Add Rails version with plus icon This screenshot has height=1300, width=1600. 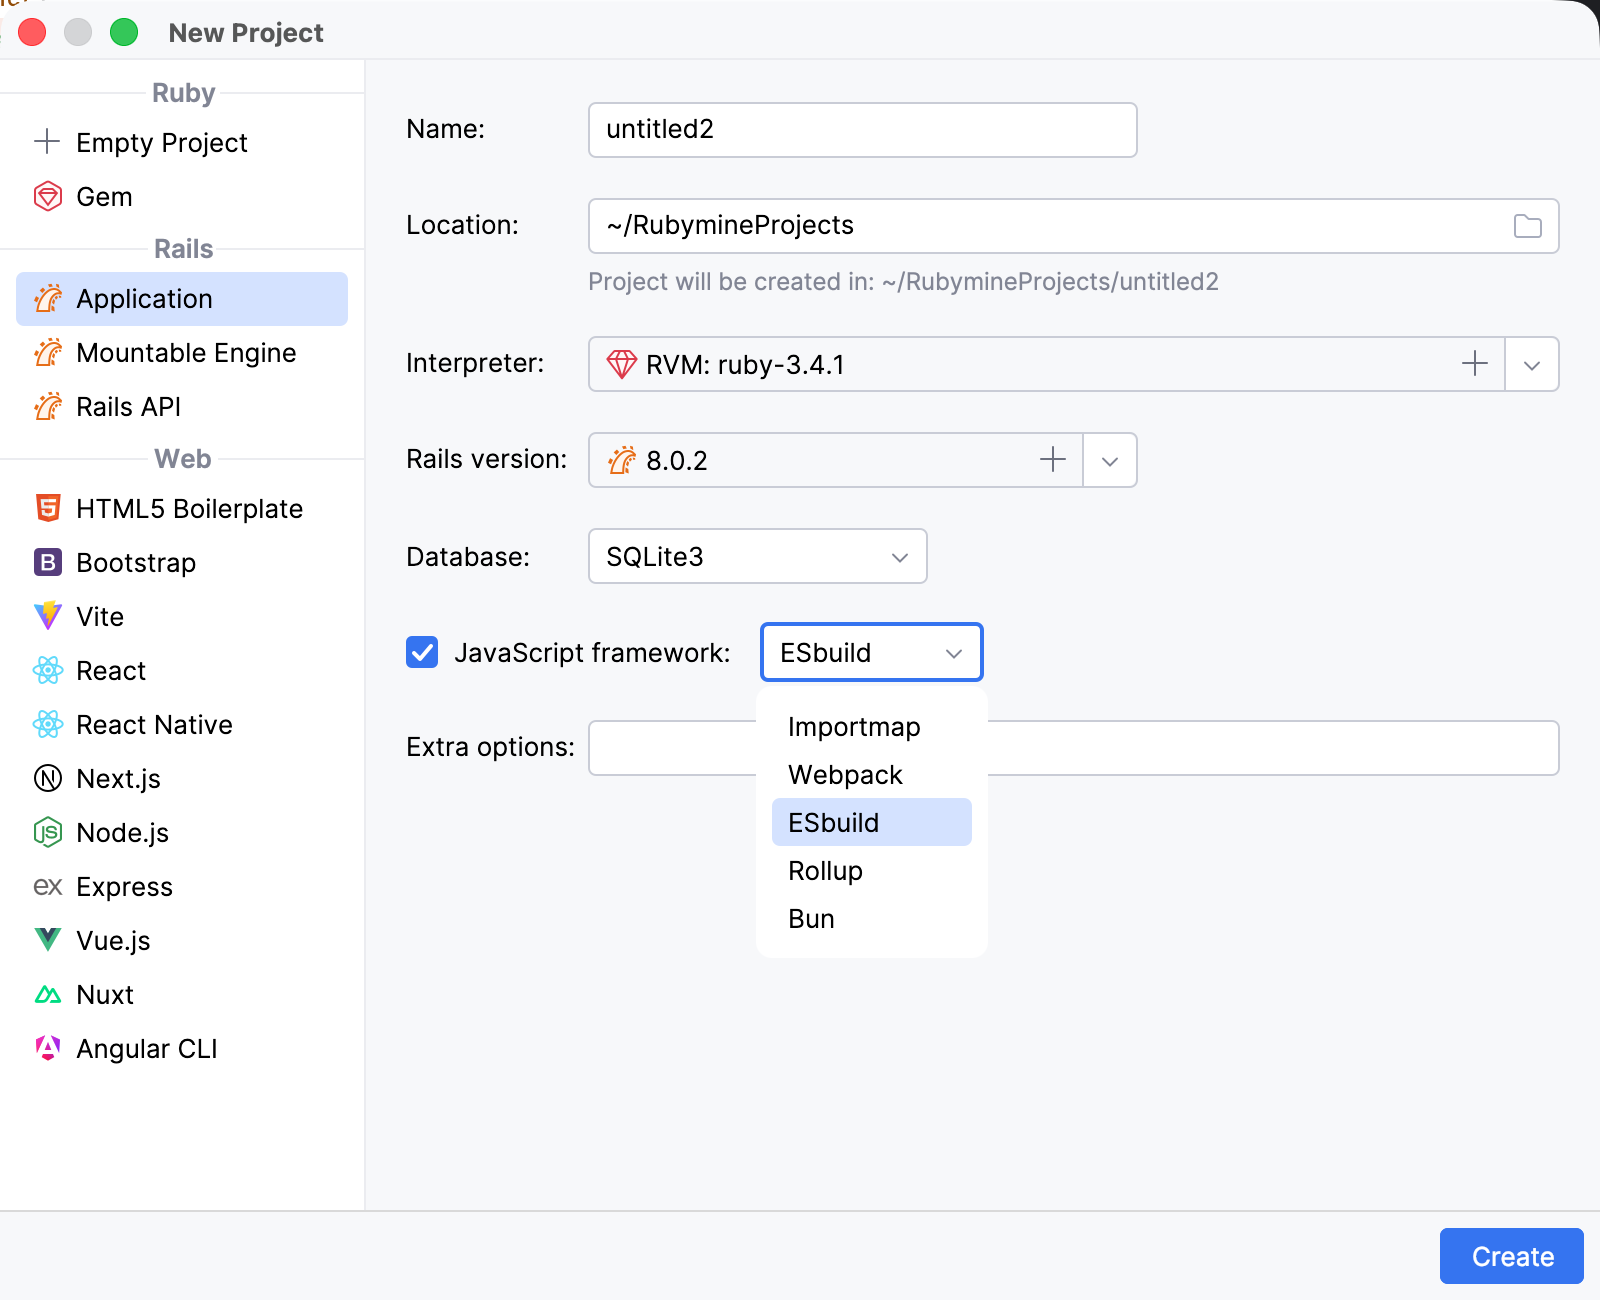[x=1053, y=460]
